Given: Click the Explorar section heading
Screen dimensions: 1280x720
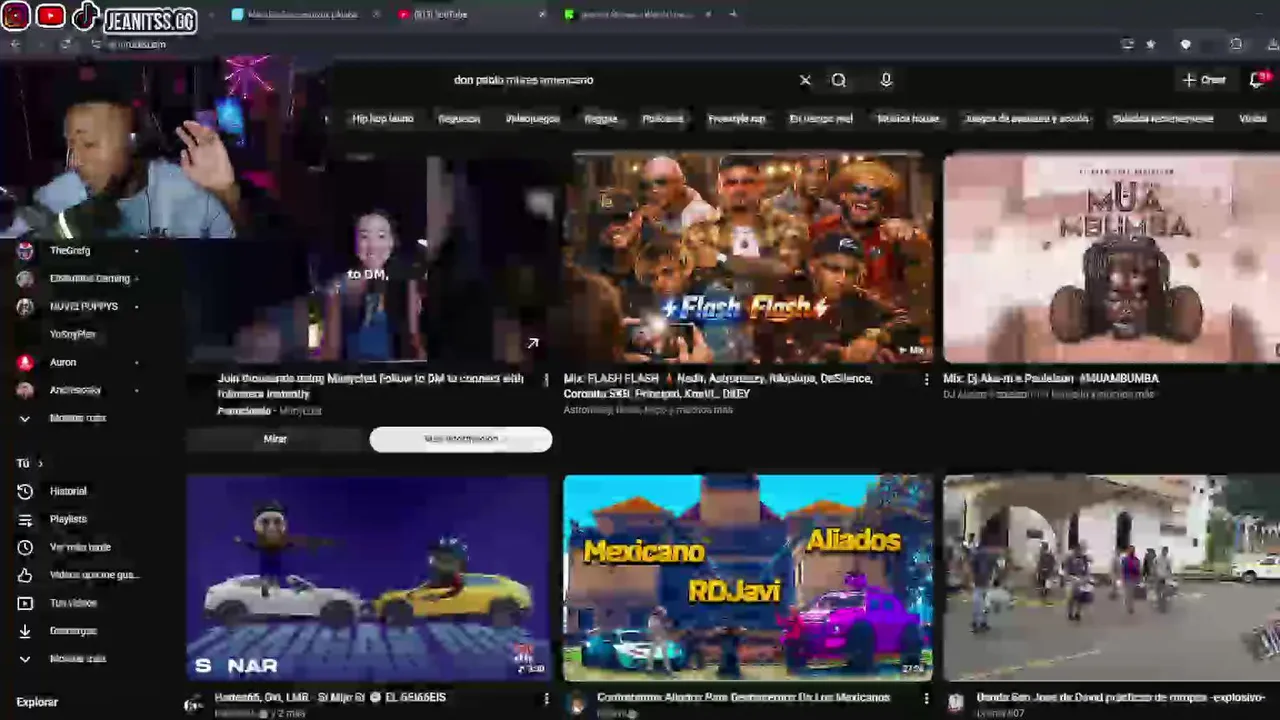Looking at the screenshot, I should click(x=37, y=702).
